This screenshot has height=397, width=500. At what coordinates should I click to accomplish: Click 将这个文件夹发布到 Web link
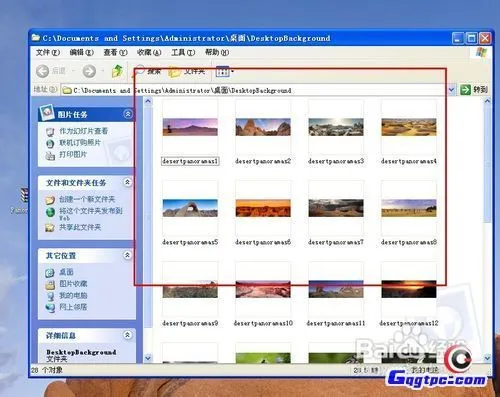(91, 214)
